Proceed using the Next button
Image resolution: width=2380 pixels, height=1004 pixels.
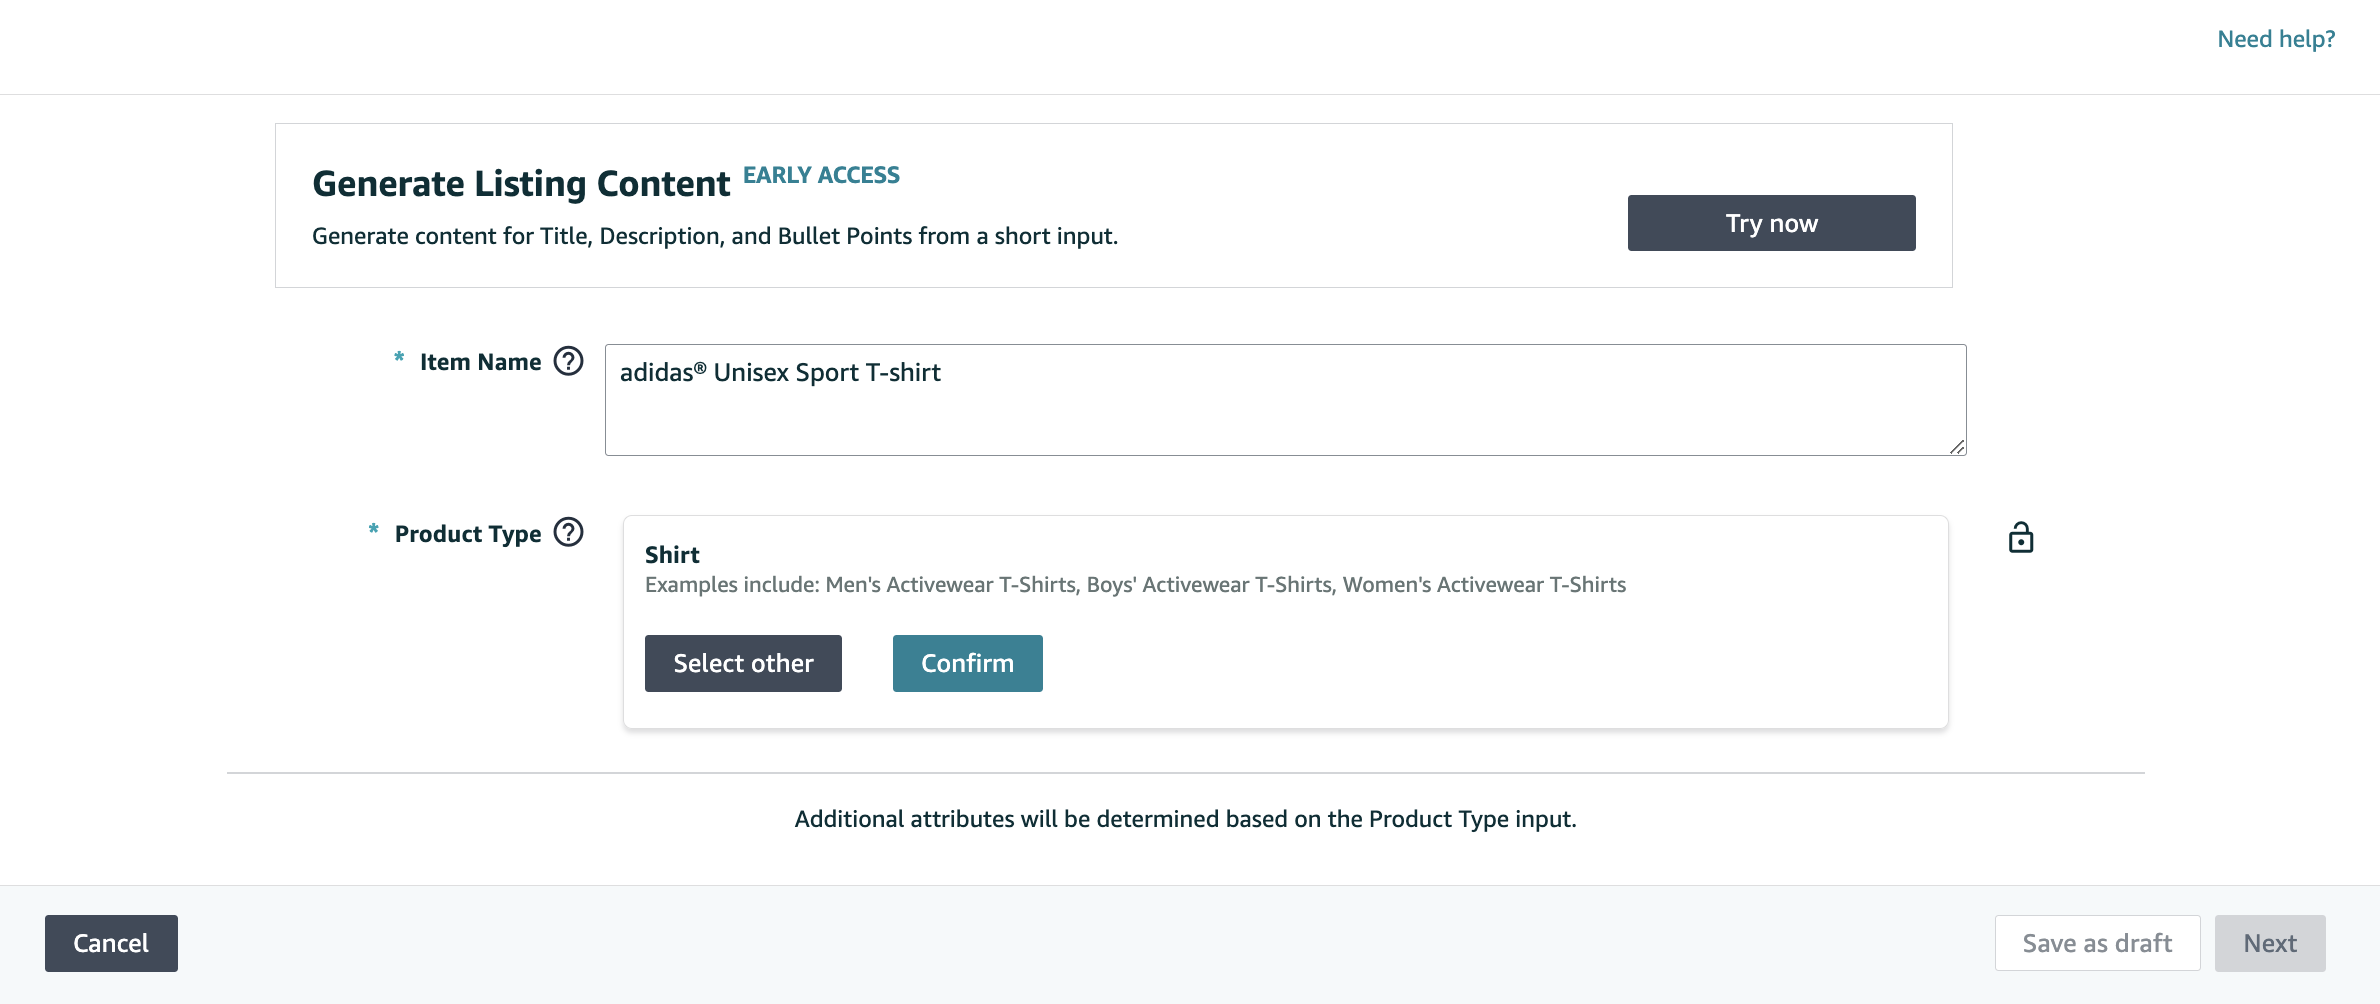(x=2270, y=942)
